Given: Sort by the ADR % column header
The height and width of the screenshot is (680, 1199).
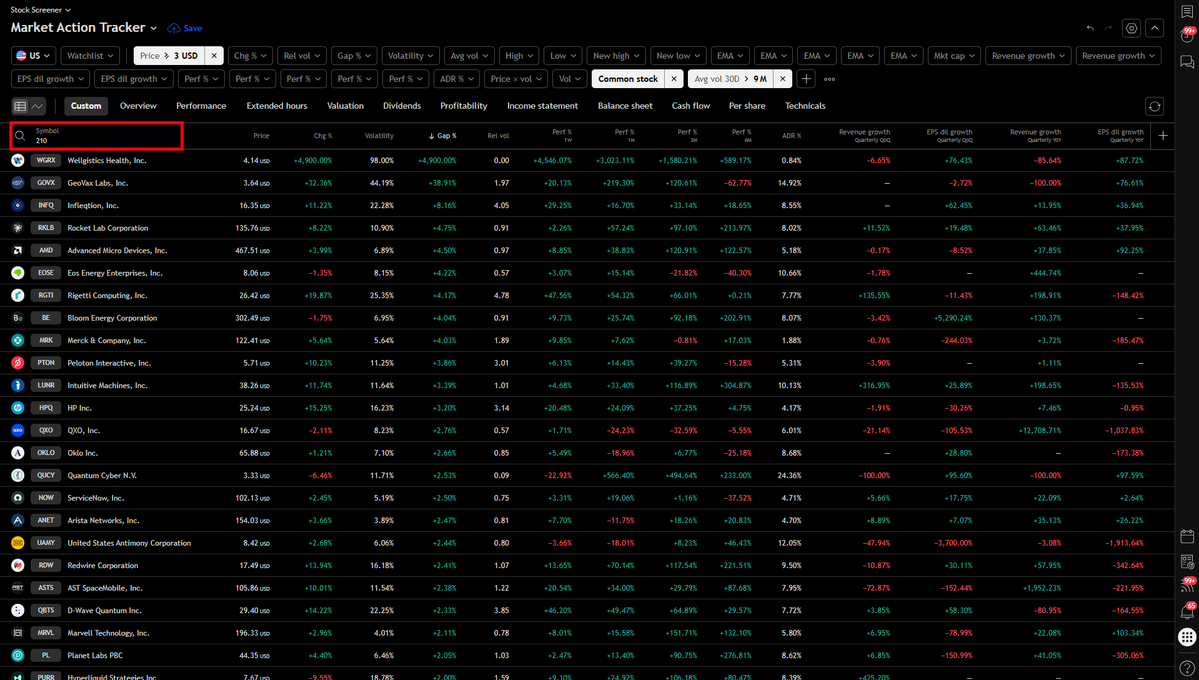Looking at the screenshot, I should pyautogui.click(x=791, y=136).
